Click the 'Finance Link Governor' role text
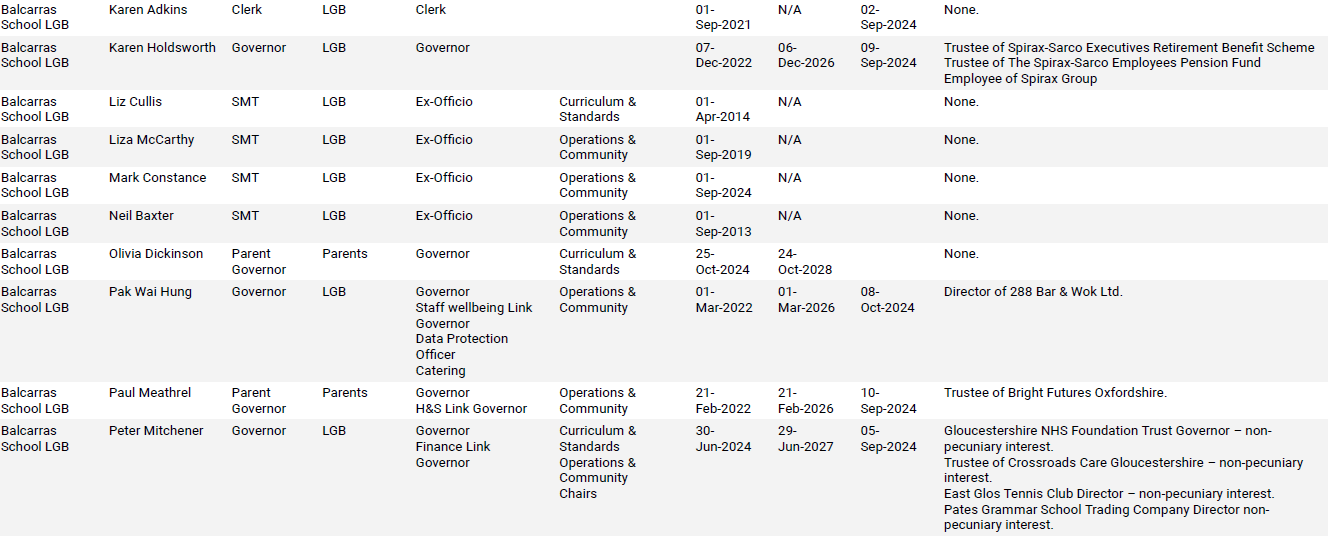The width and height of the screenshot is (1328, 548). tap(453, 455)
